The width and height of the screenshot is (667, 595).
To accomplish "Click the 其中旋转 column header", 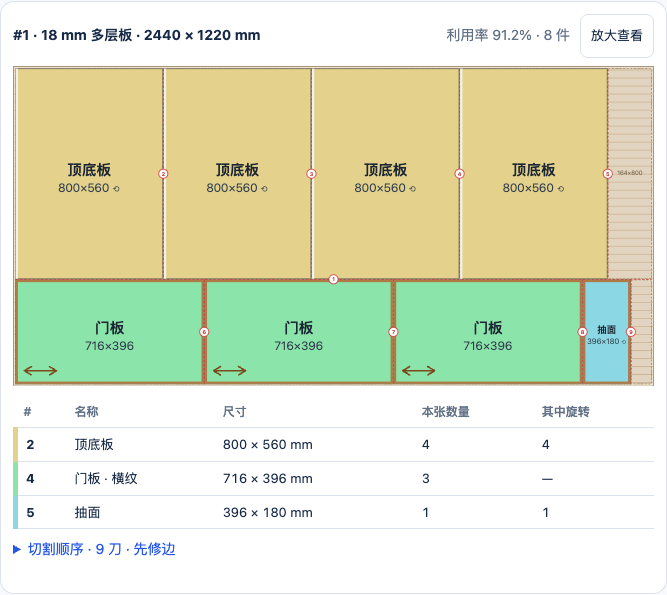I will 565,412.
